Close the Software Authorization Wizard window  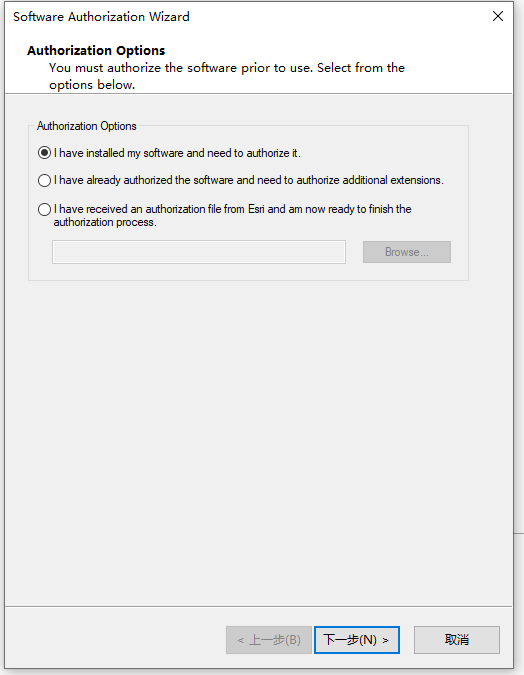click(498, 16)
